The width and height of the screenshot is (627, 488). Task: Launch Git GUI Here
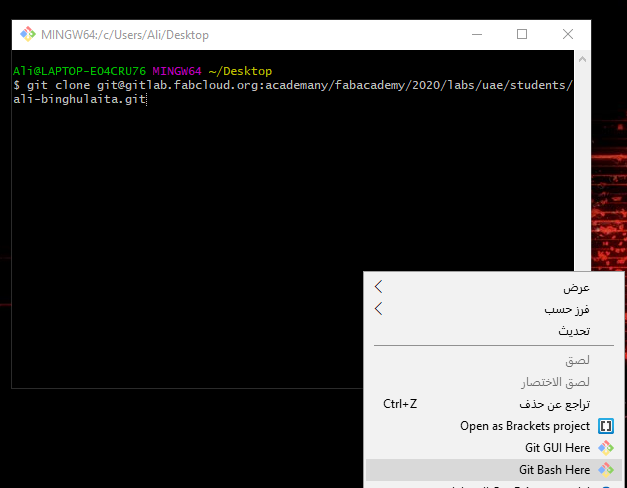coord(557,448)
